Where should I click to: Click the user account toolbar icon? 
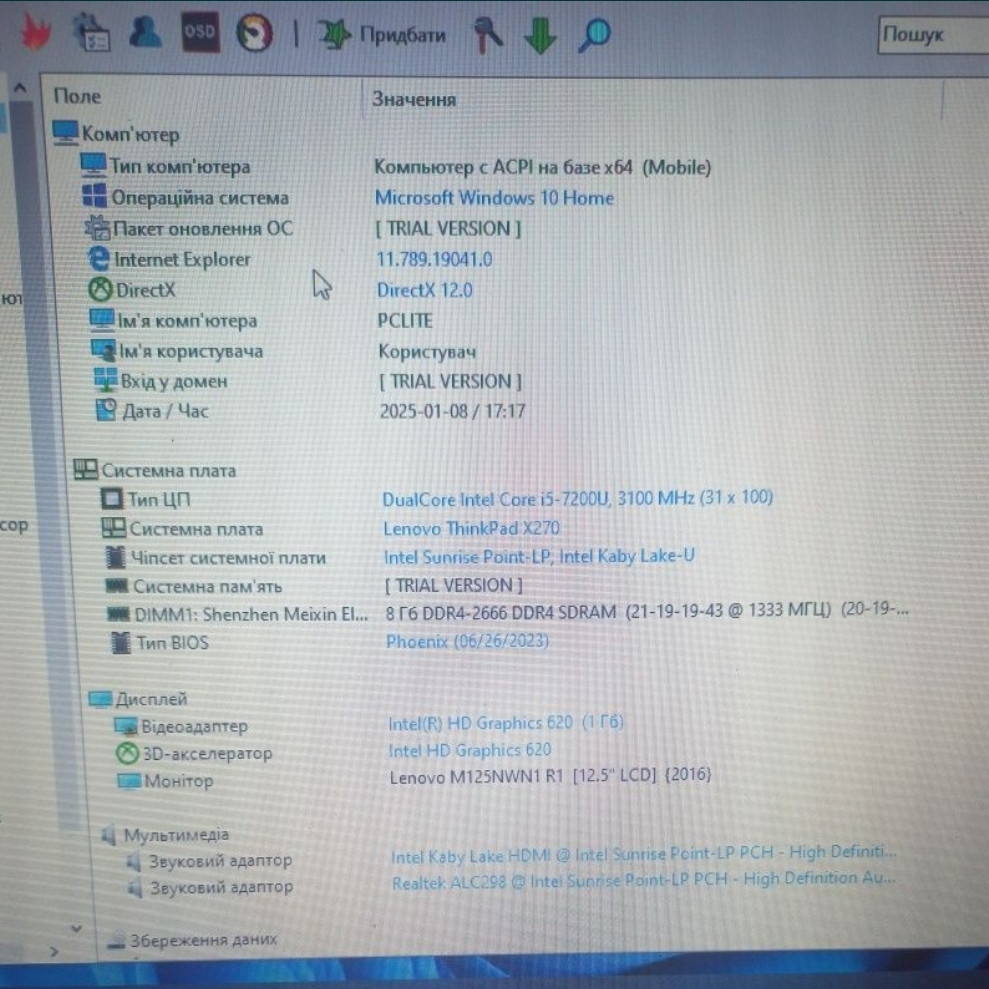[146, 32]
